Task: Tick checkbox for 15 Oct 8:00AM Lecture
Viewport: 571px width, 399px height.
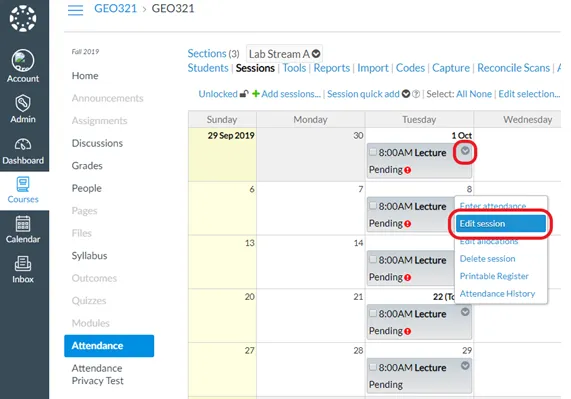Action: pos(373,260)
